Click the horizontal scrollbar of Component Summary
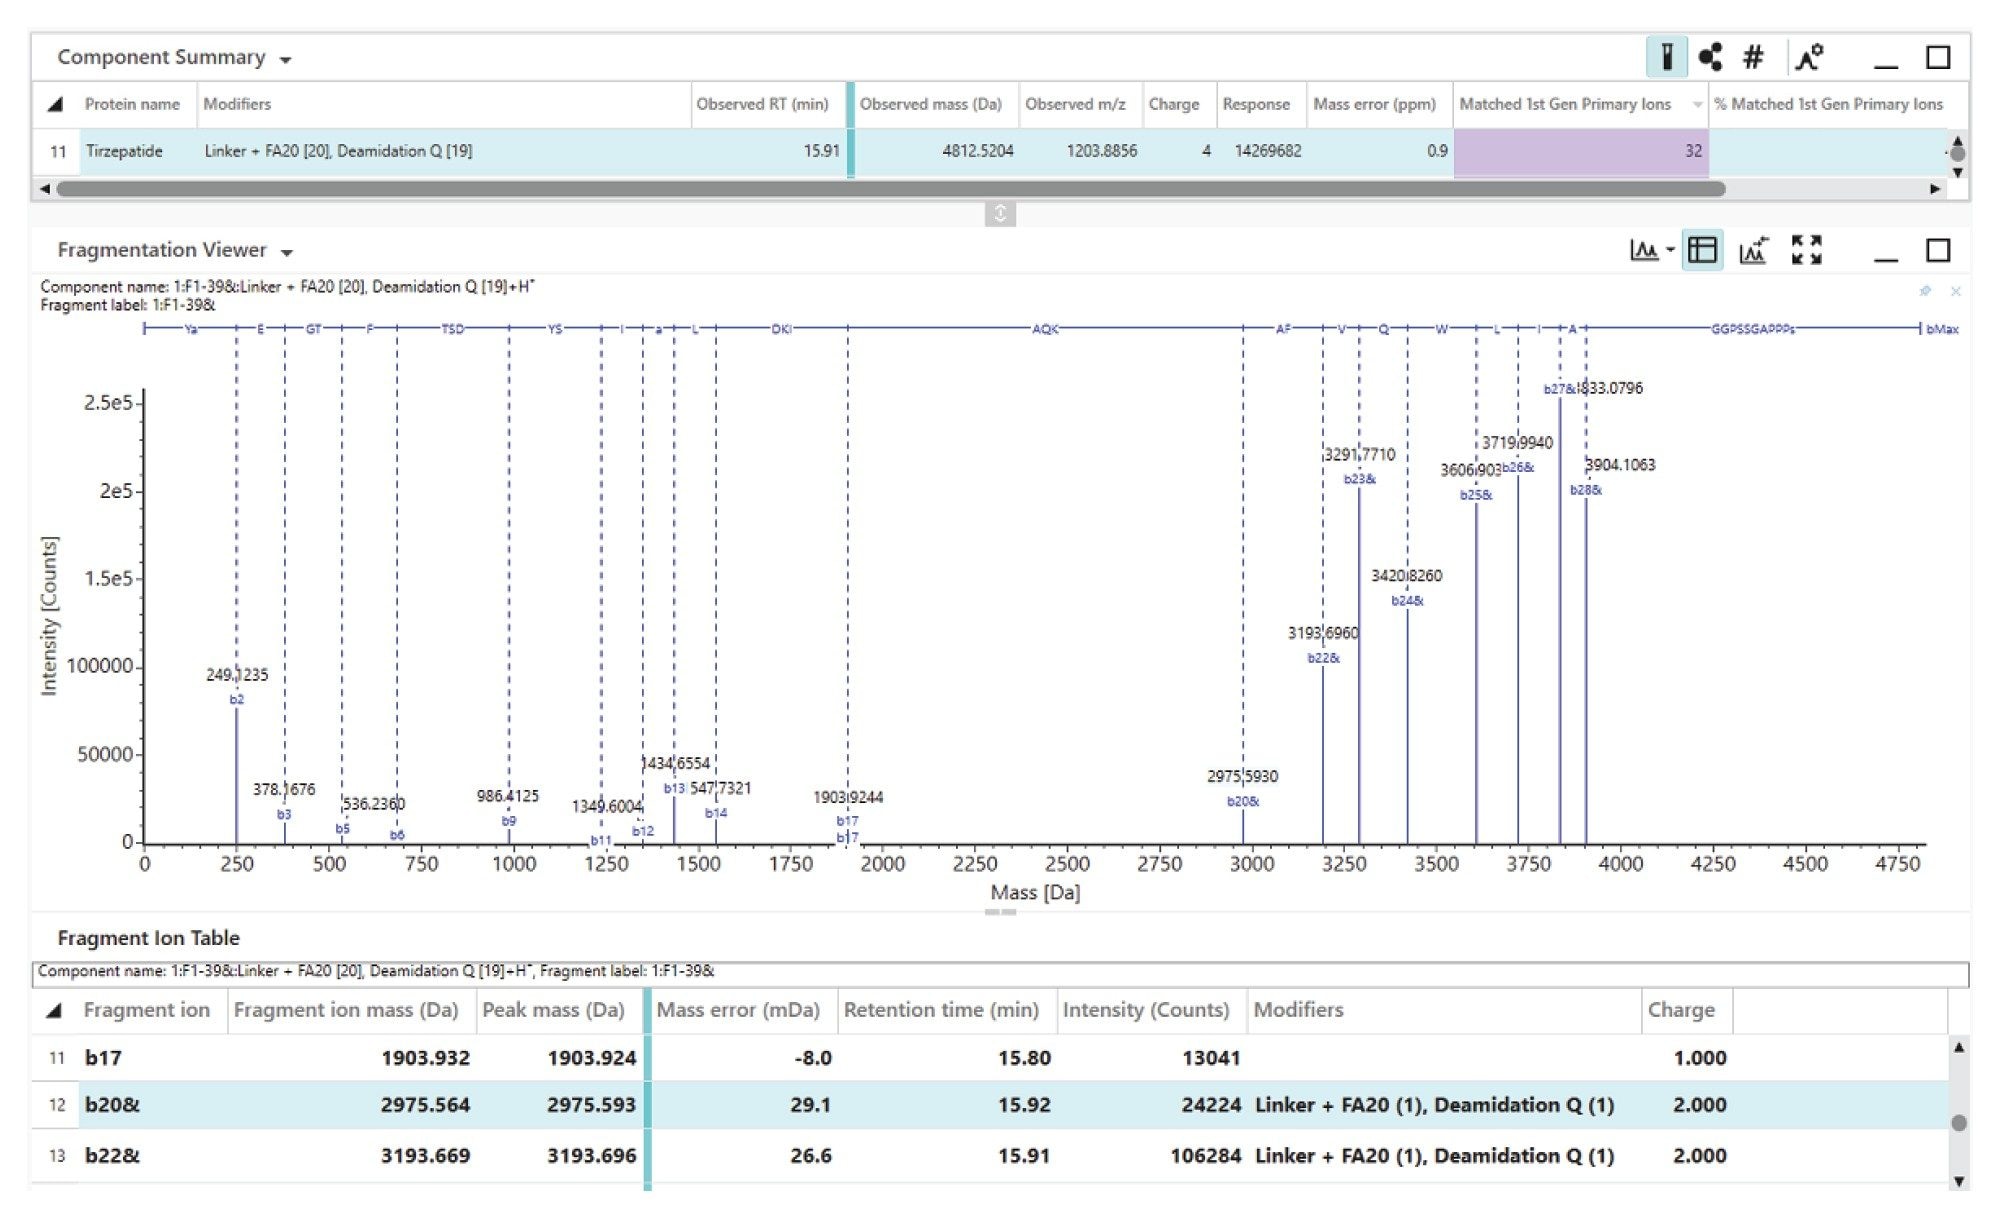This screenshot has width=2000, height=1224. click(x=890, y=189)
